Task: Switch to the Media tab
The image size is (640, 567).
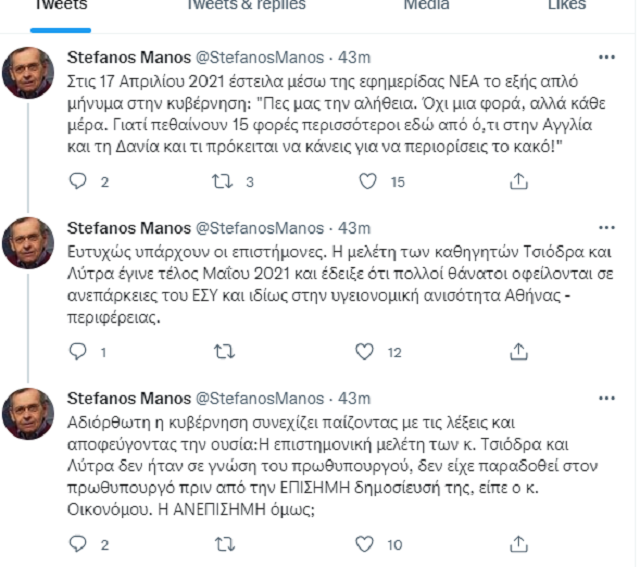Action: [x=426, y=6]
